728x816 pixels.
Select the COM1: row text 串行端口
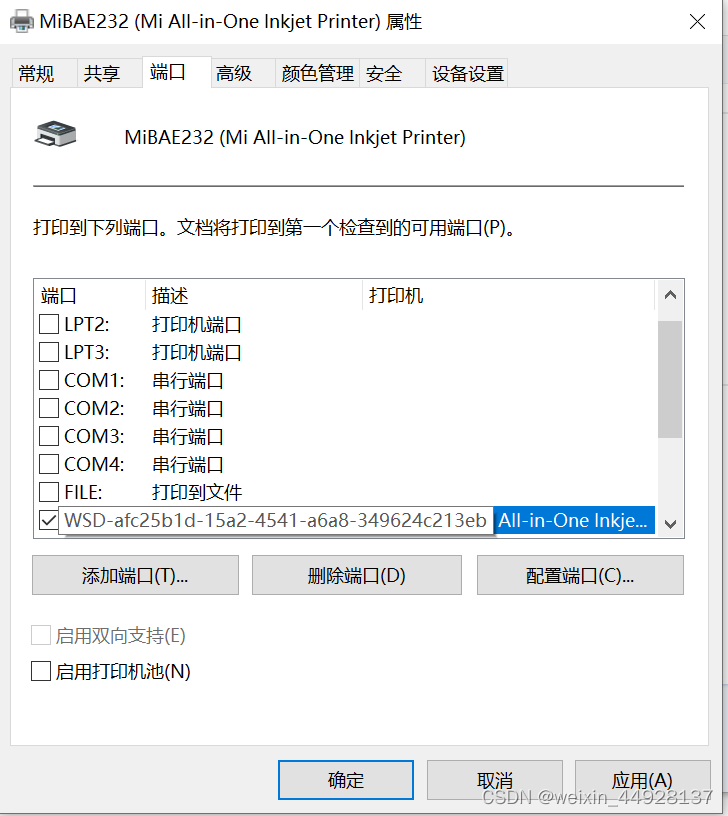188,380
